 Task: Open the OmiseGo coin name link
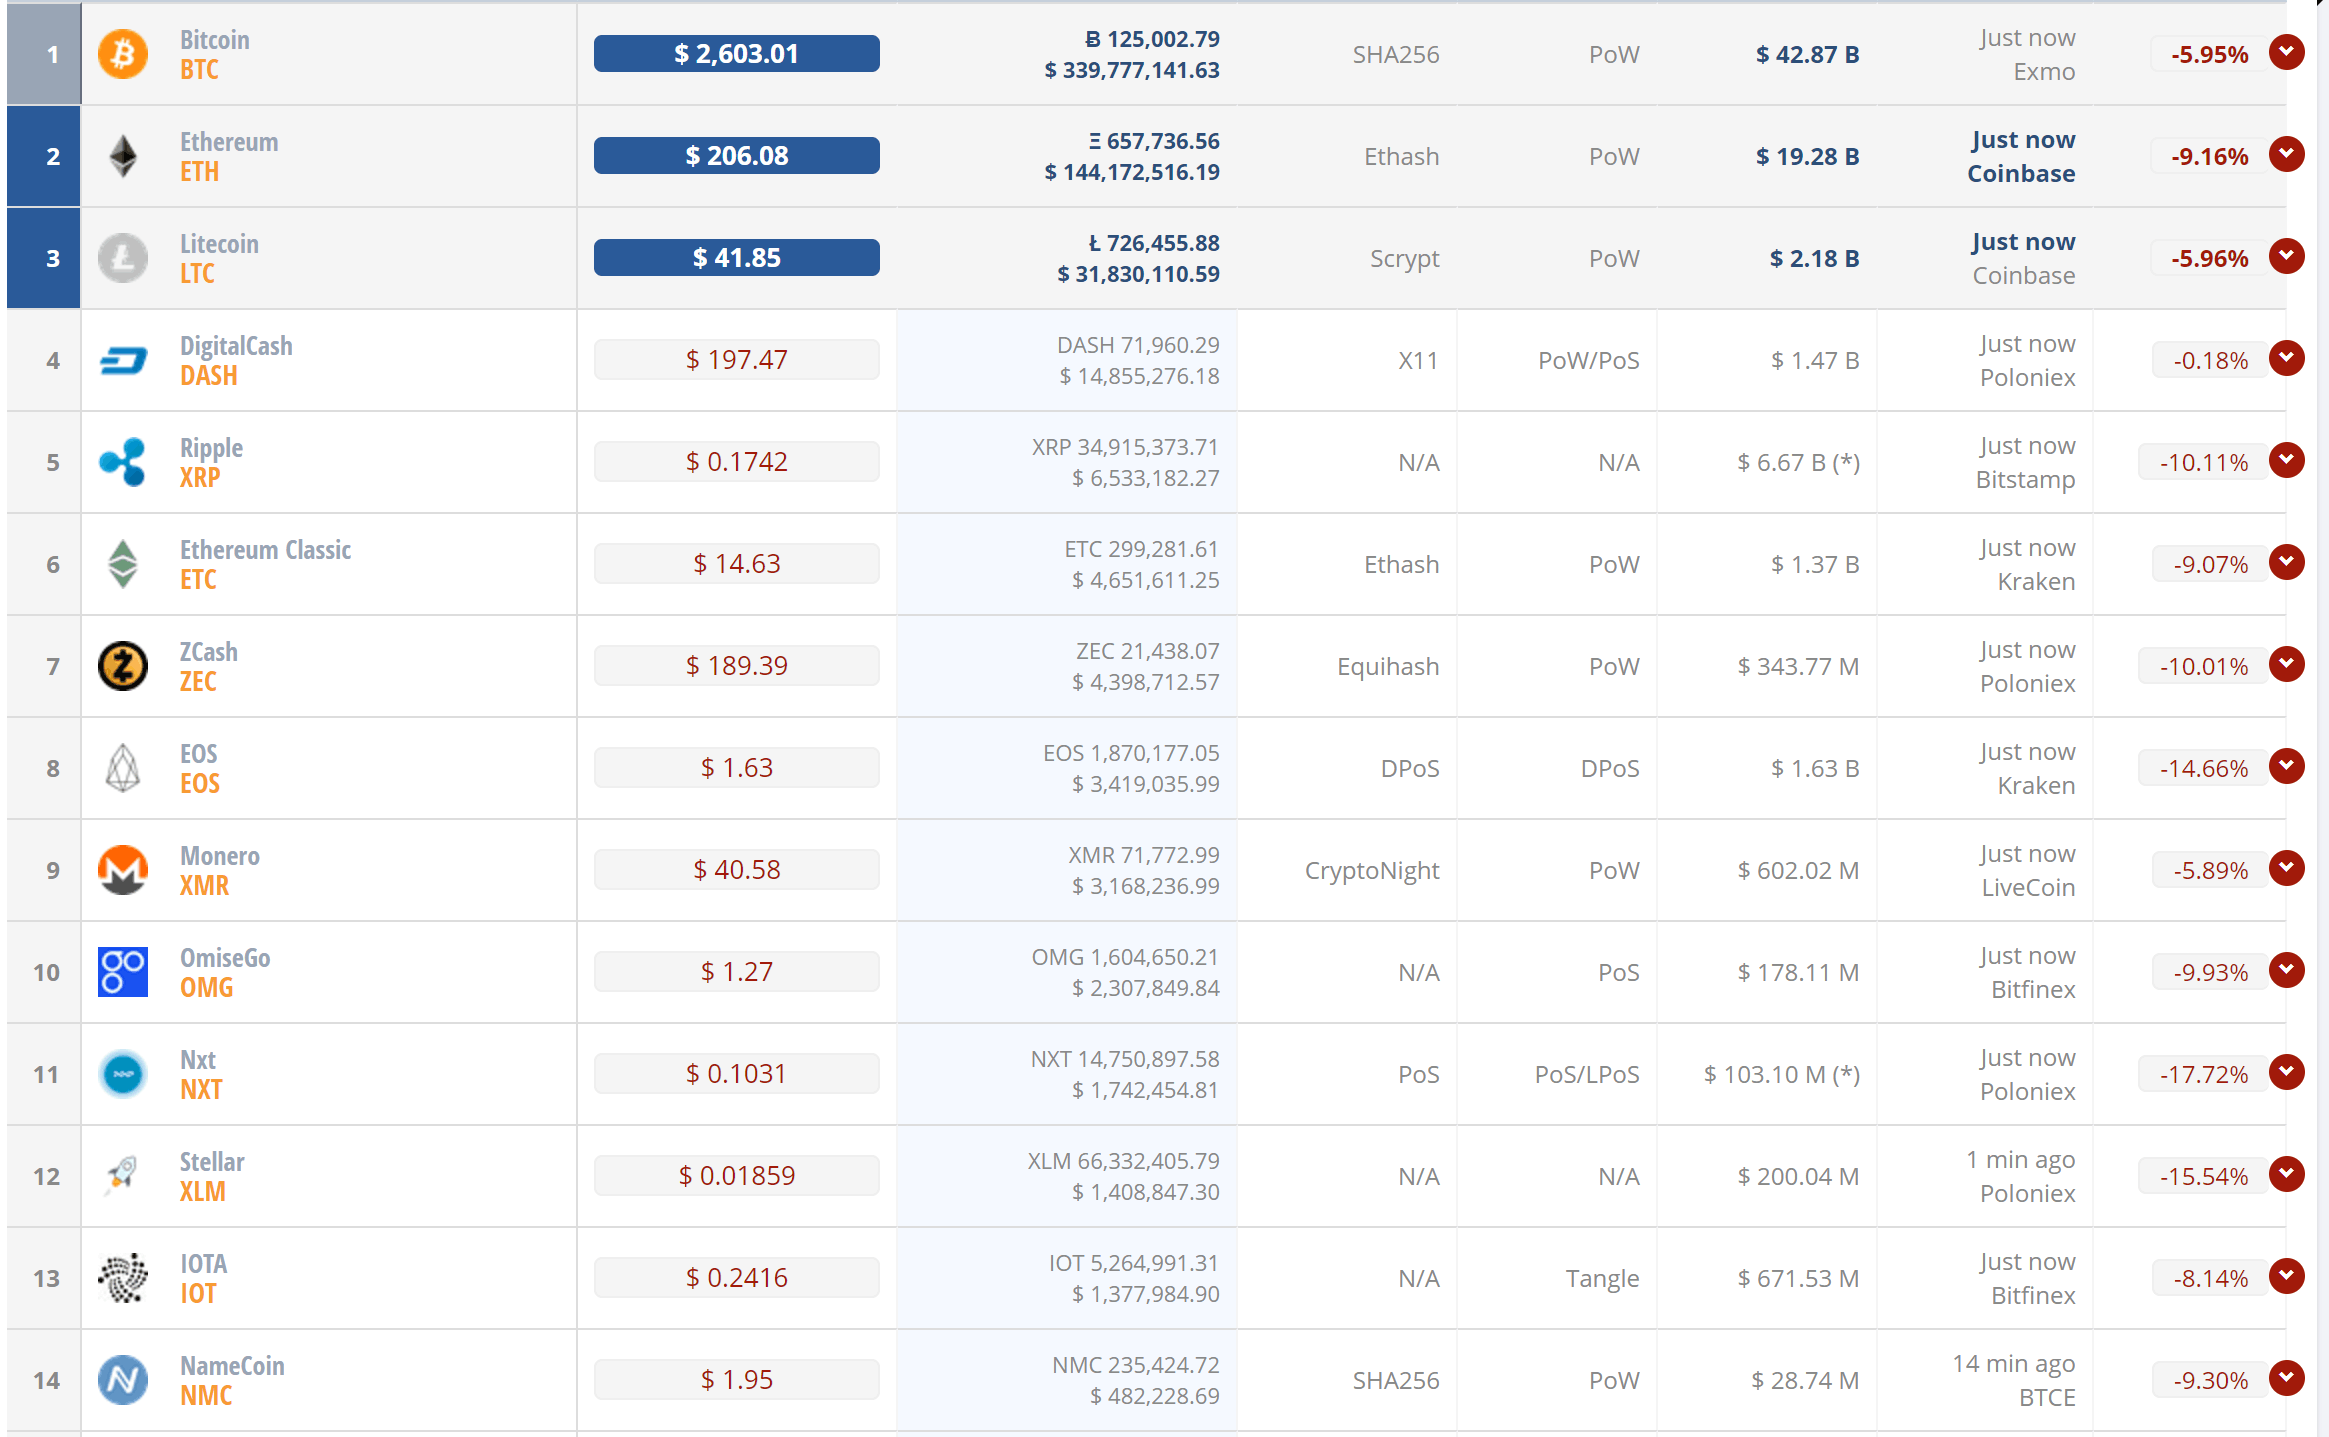pos(225,958)
